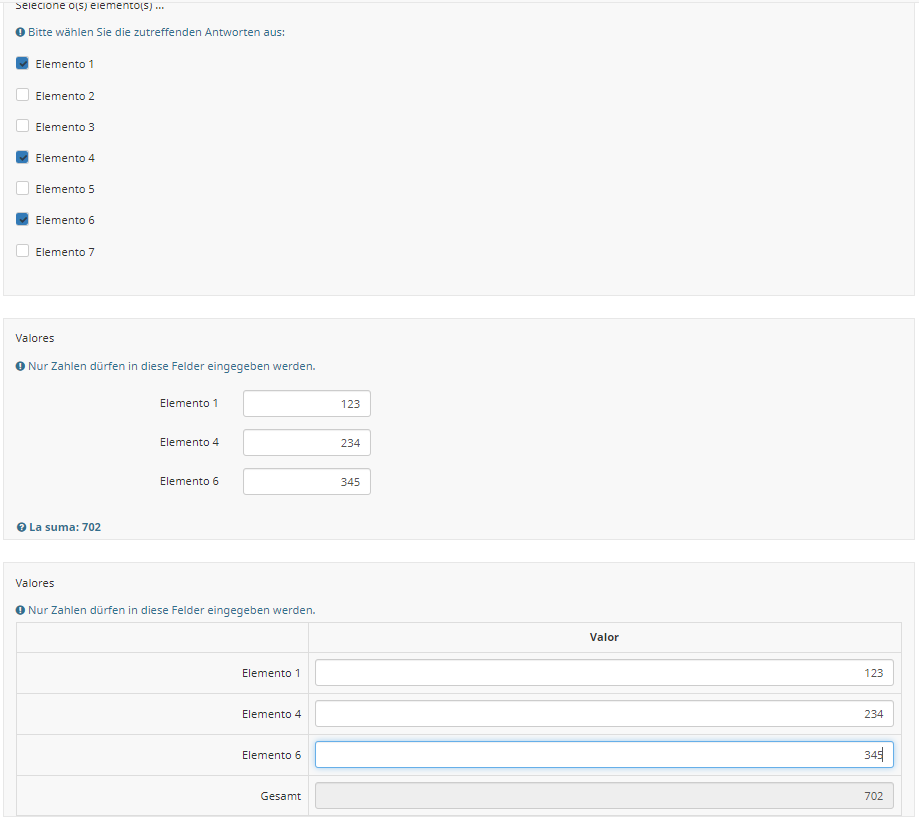Click info icon beside 'Bitte wählen Sie' hint

coord(21,33)
